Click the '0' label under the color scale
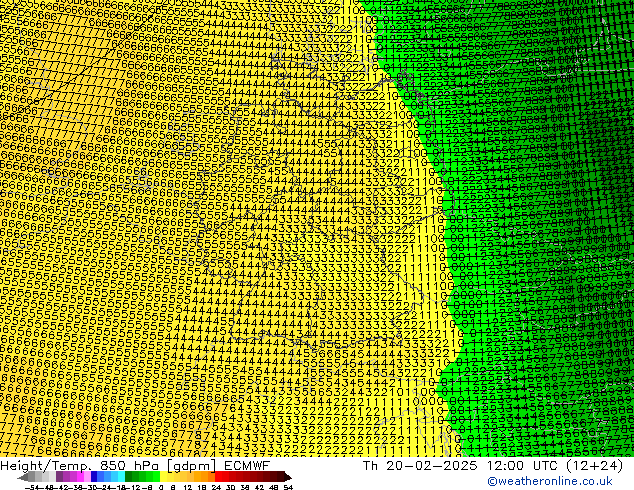 pyautogui.click(x=161, y=487)
